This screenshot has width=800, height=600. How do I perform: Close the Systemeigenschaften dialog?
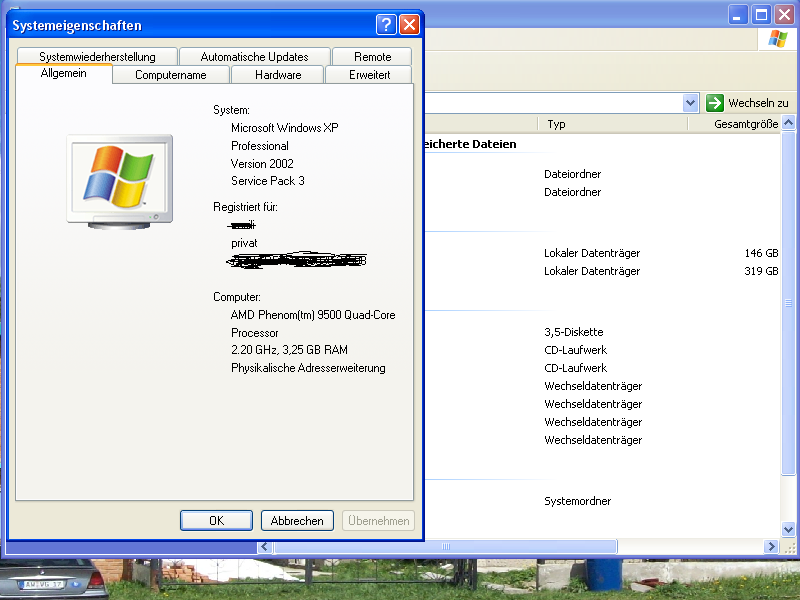(x=409, y=24)
